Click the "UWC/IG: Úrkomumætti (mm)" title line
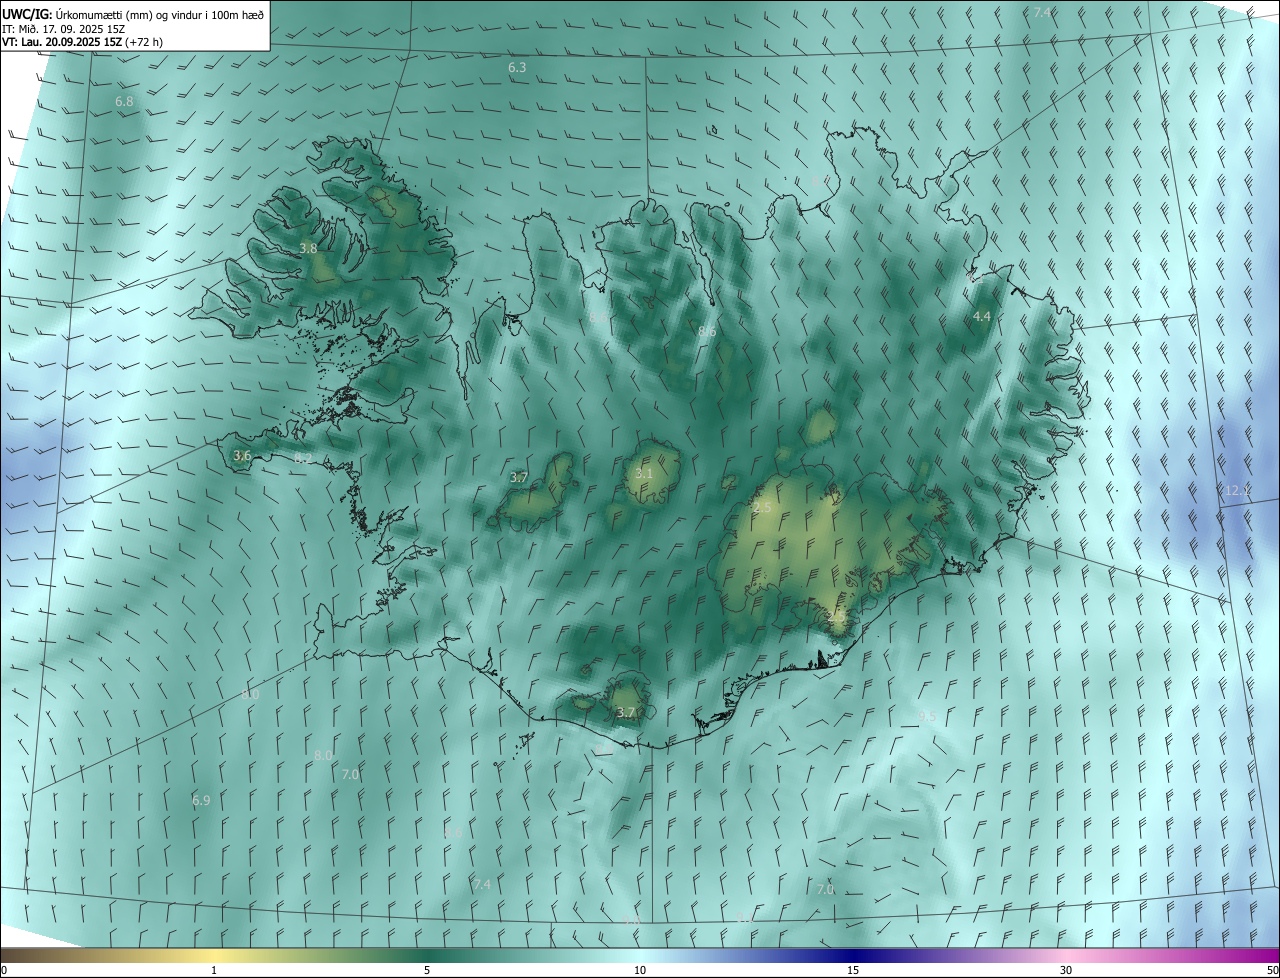Image resolution: width=1280 pixels, height=978 pixels. point(133,14)
